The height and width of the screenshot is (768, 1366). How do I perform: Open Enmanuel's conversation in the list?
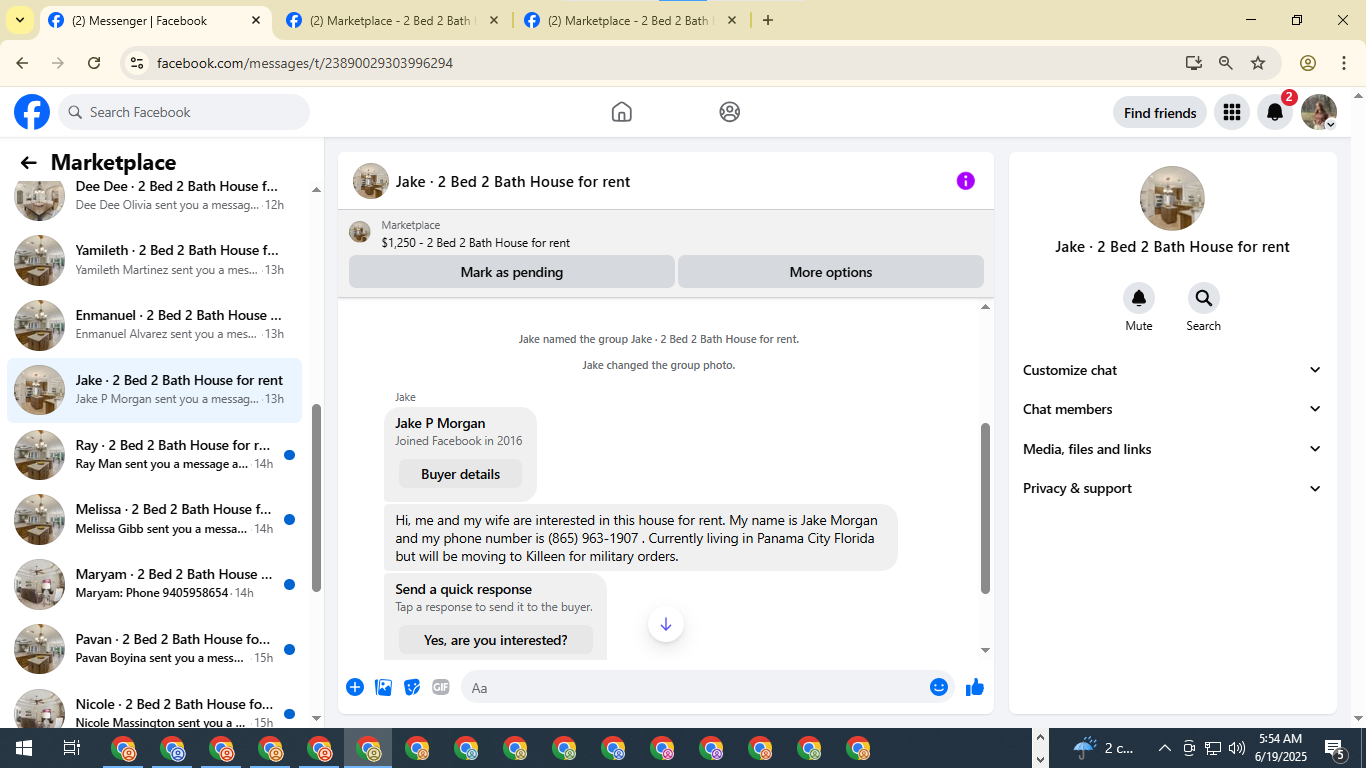pos(154,325)
